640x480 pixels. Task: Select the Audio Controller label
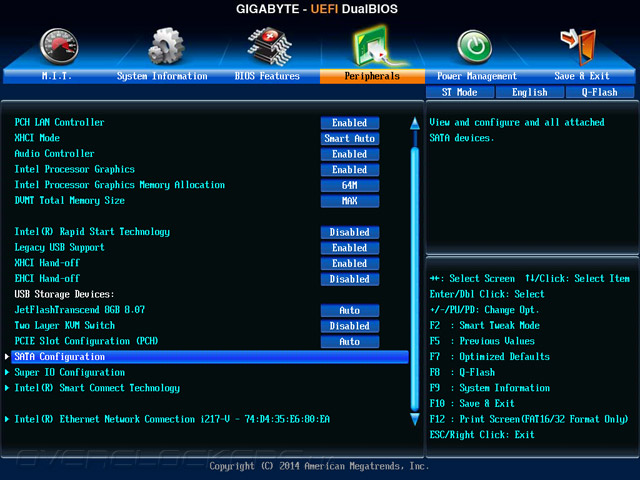click(x=54, y=153)
